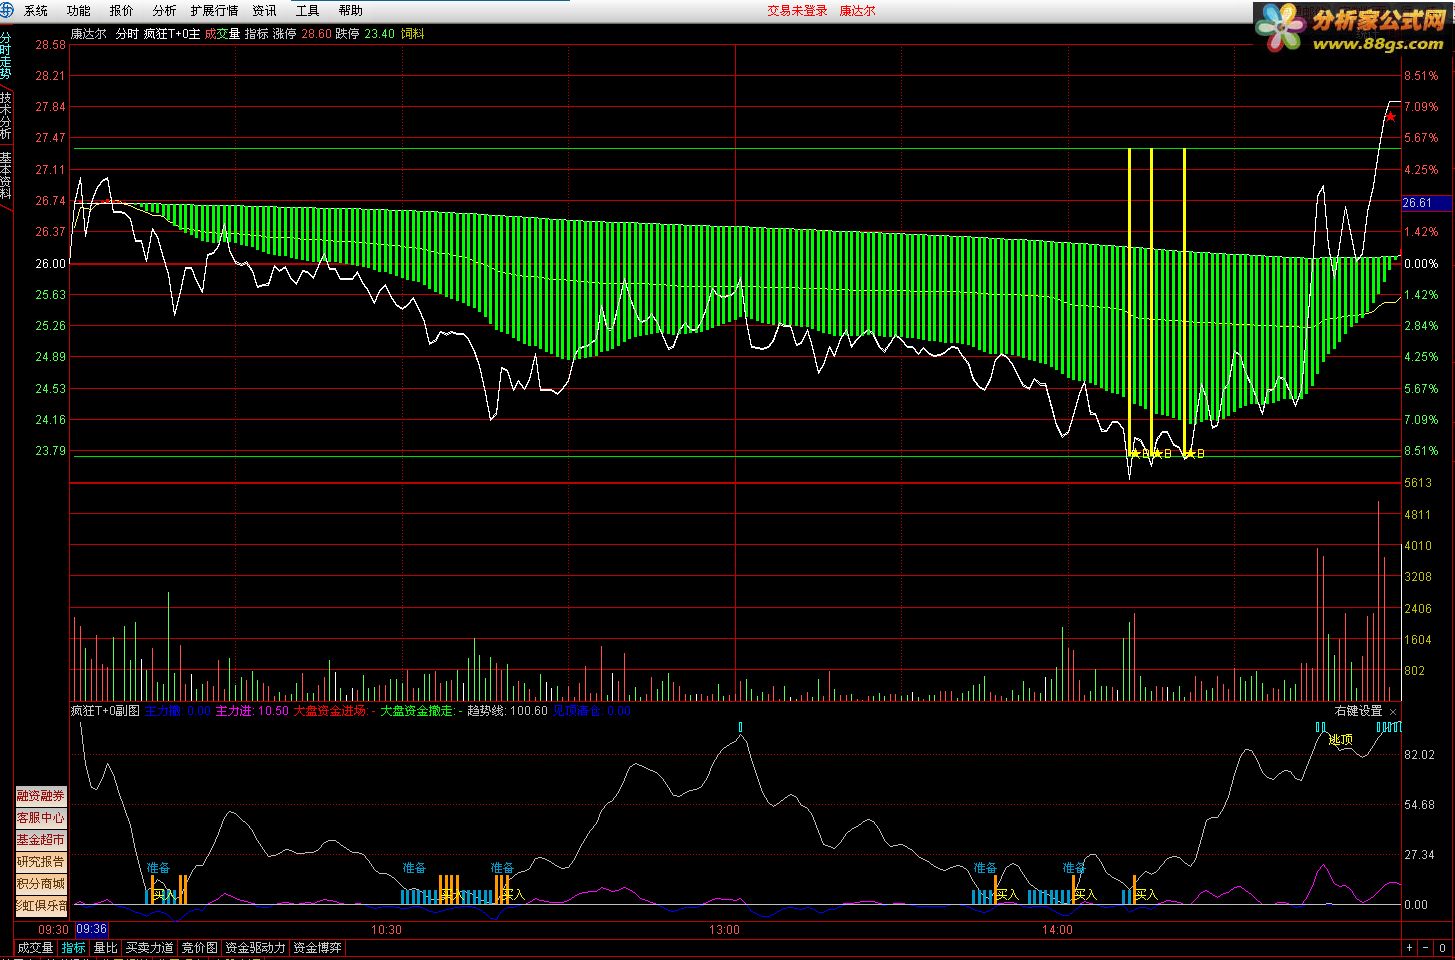
Task: Click the first B buy signal marker
Action: click(x=1144, y=454)
